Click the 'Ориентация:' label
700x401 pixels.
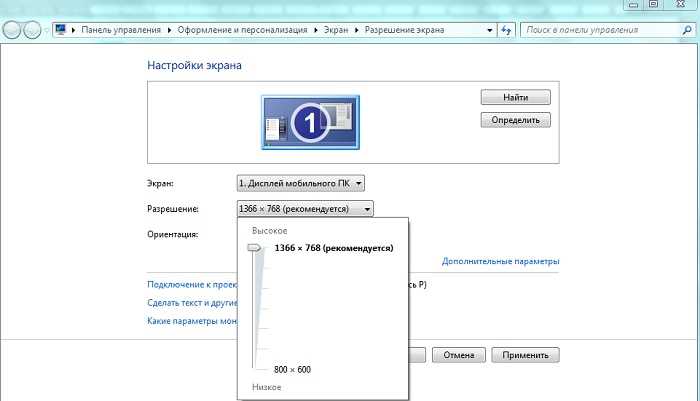[173, 234]
